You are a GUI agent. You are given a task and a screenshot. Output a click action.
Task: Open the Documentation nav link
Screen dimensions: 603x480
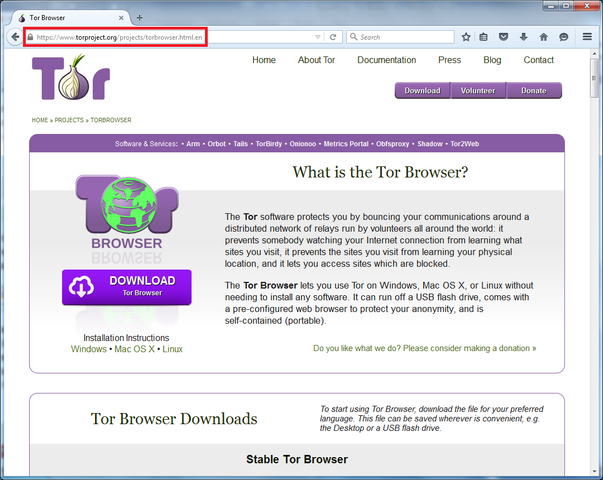(x=386, y=60)
